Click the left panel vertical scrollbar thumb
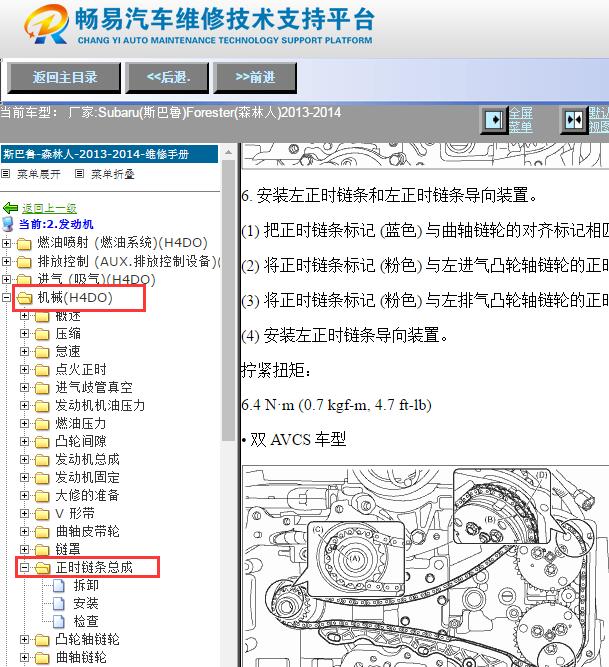The image size is (609, 667). click(228, 300)
